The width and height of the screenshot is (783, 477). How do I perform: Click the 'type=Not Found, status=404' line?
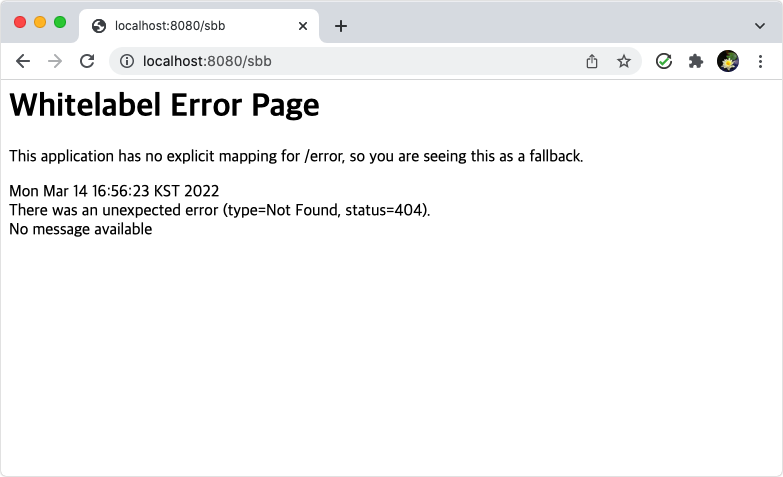[x=220, y=210]
